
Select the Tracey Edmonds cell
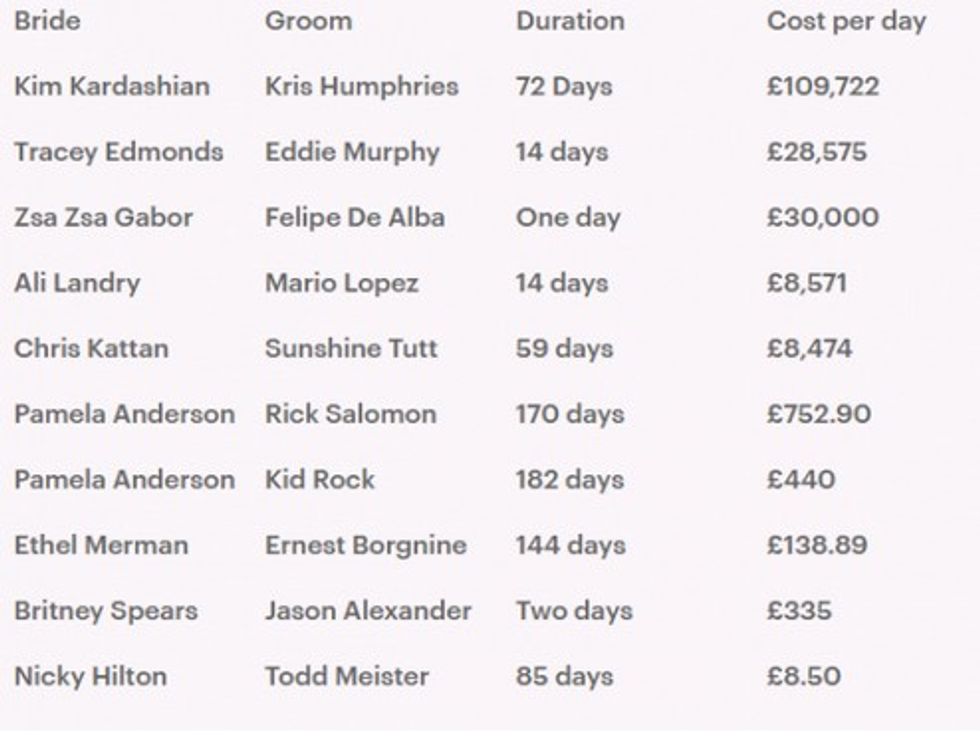tap(118, 152)
